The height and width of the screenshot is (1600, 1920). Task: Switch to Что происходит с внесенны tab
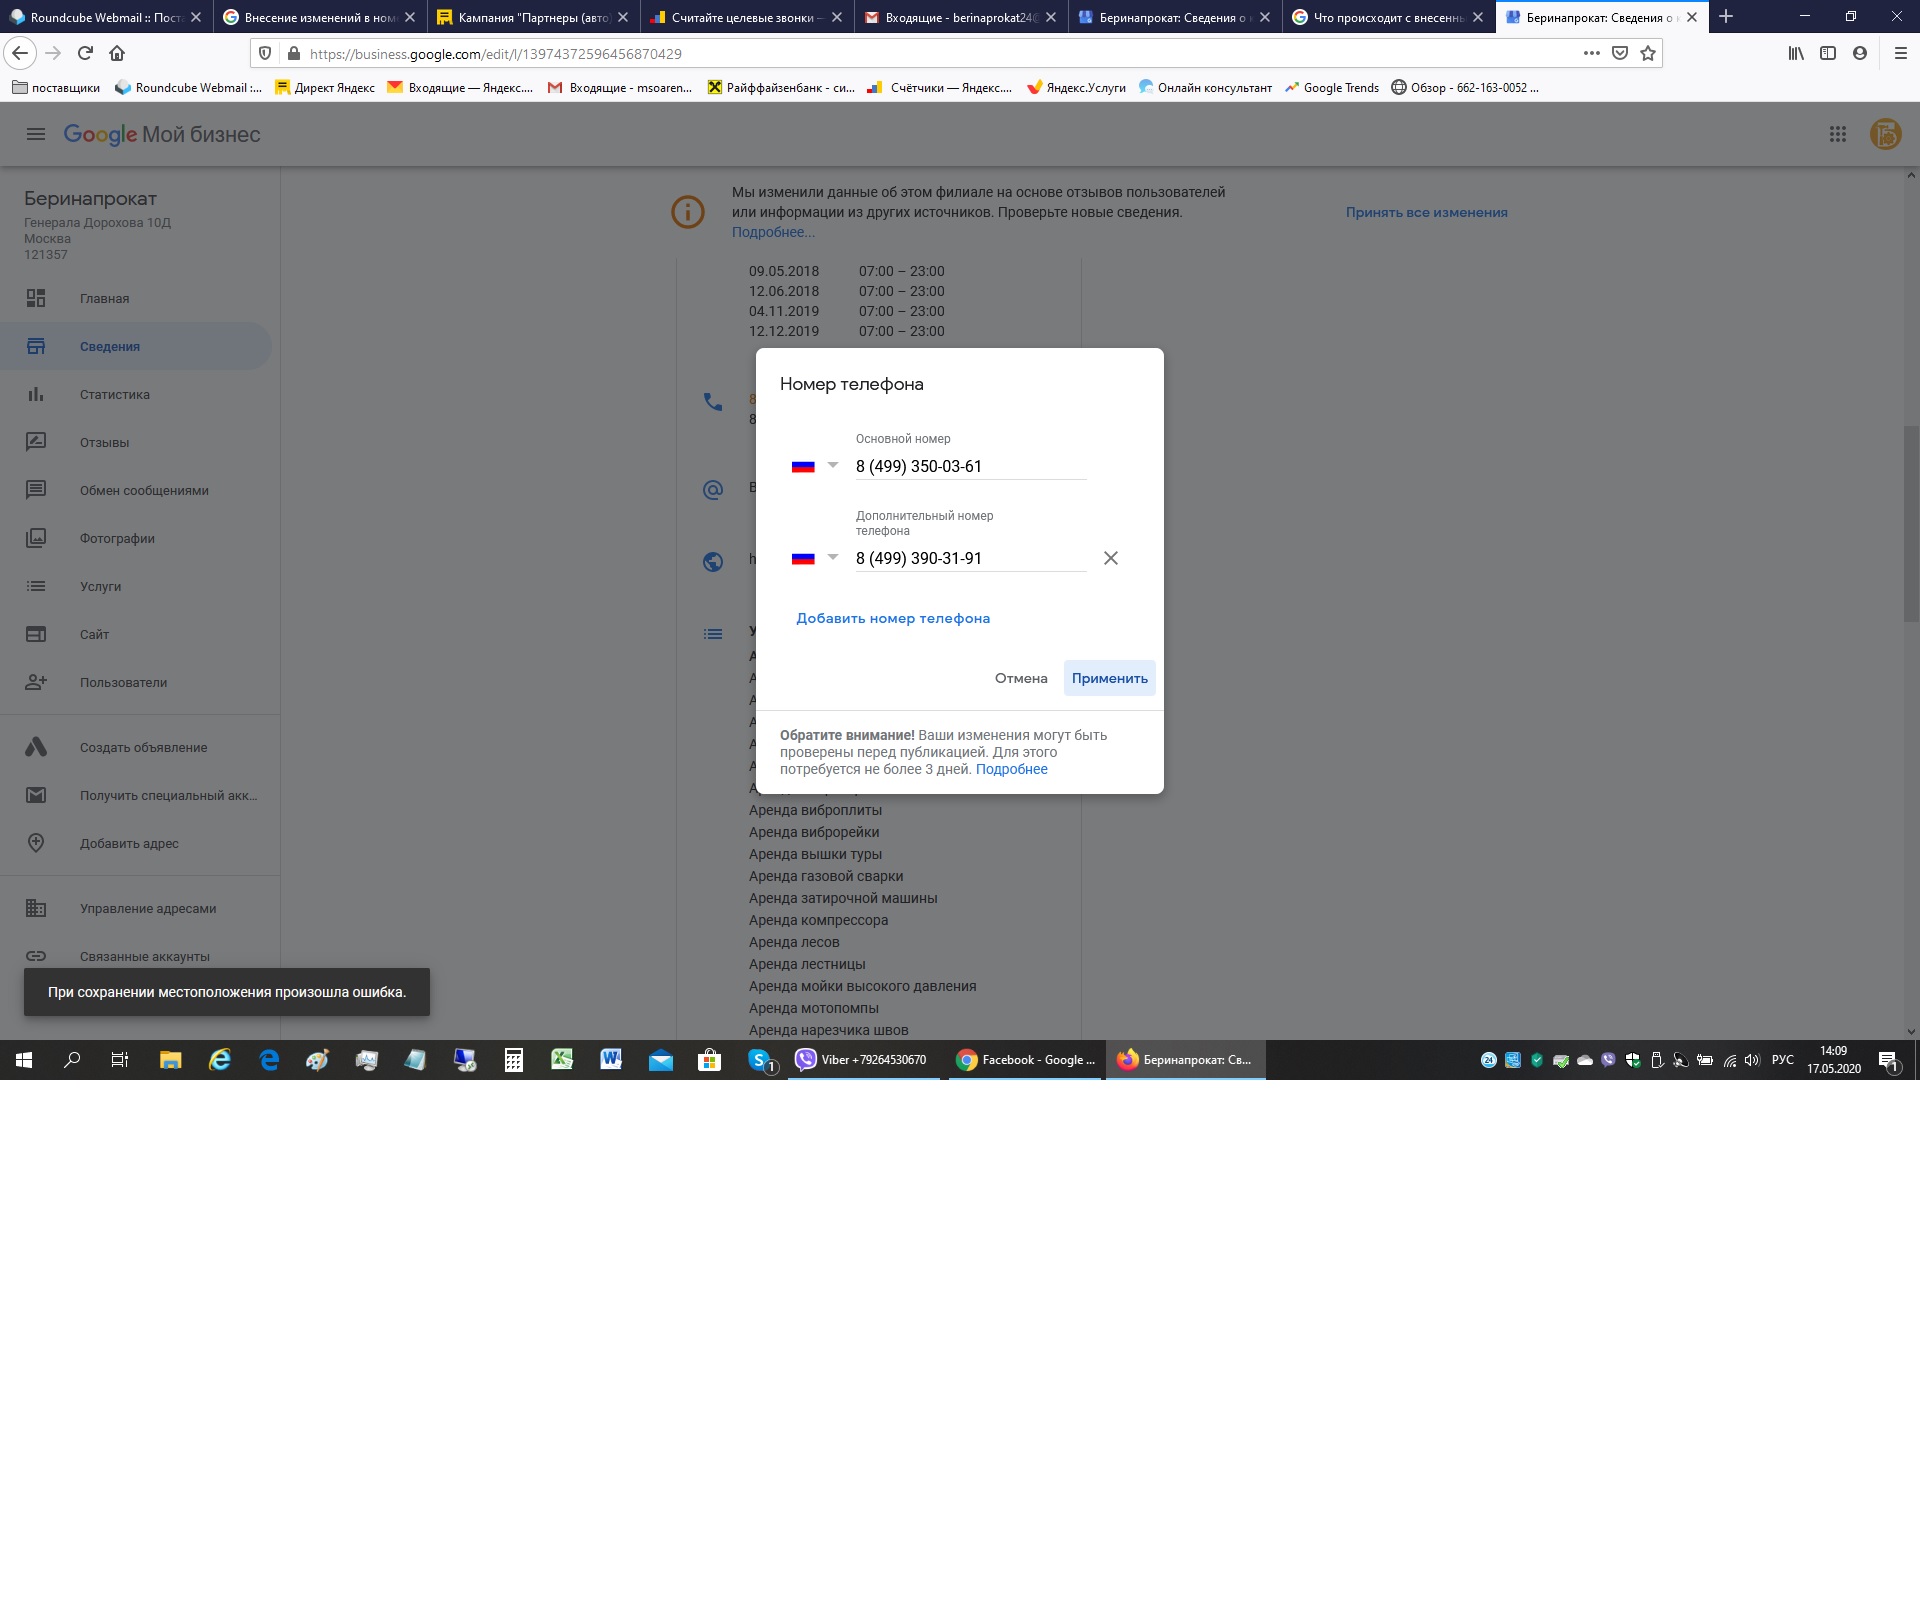[1388, 17]
